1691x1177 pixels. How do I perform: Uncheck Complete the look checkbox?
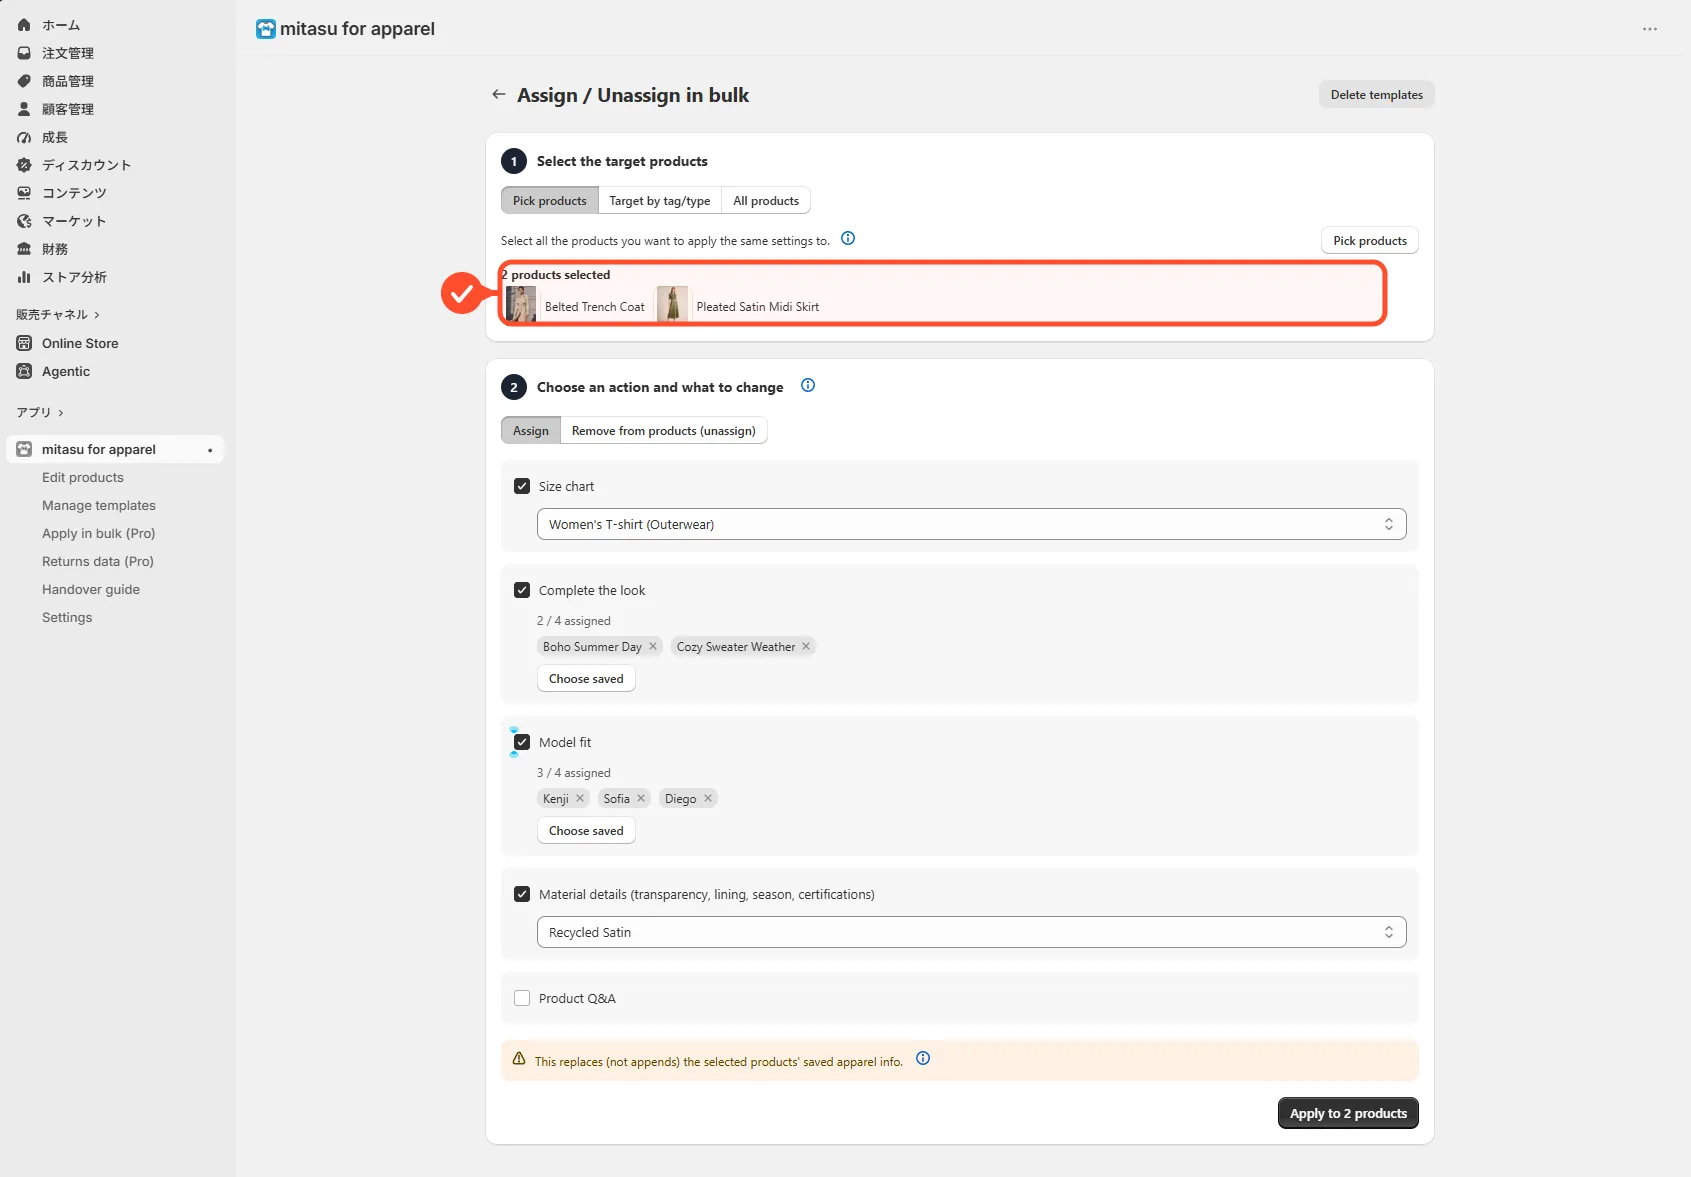[522, 590]
